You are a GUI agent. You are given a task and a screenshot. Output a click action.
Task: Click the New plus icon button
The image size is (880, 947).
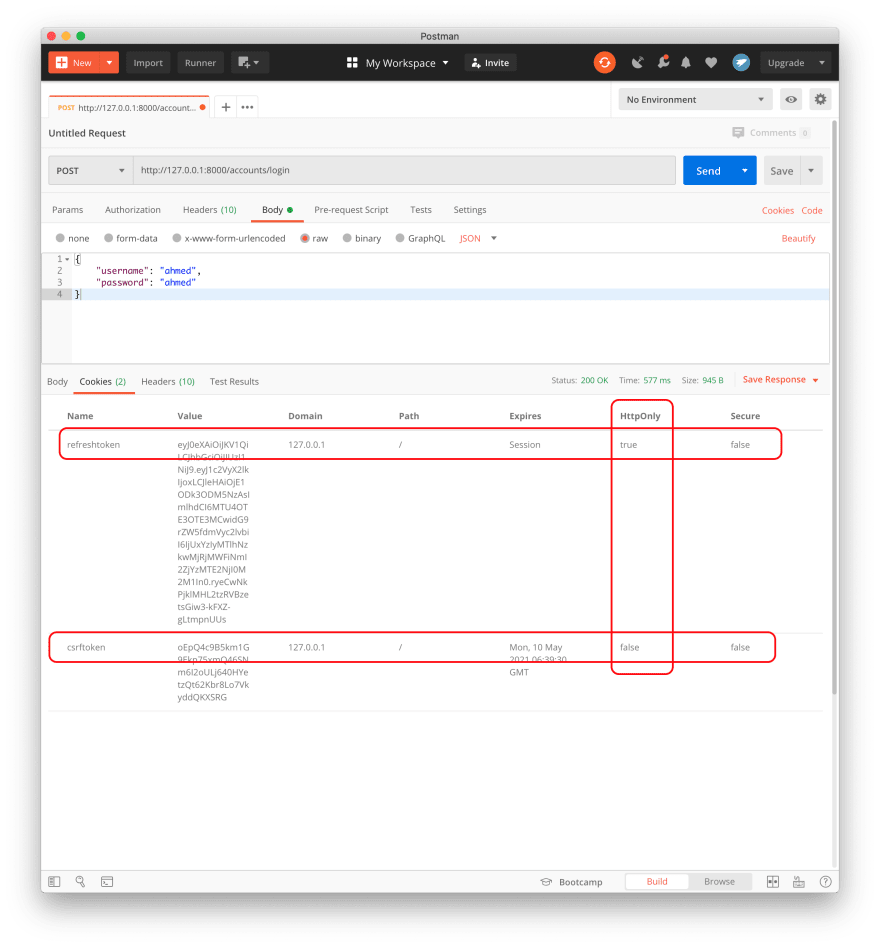(62, 62)
